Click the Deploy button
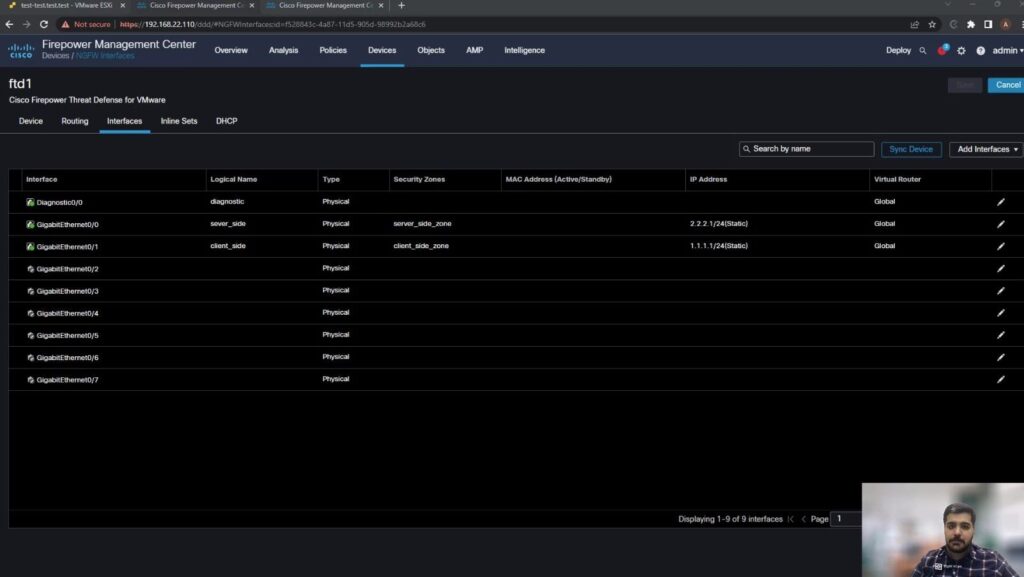 tap(898, 50)
